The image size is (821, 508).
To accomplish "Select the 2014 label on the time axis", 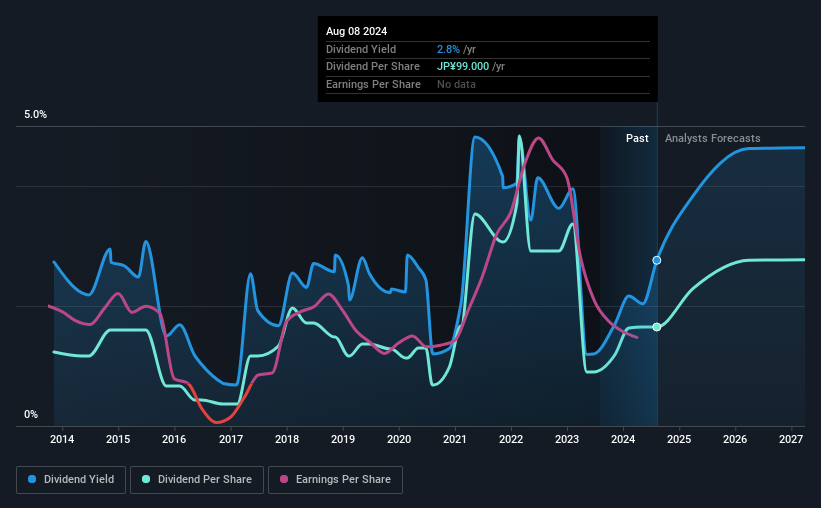I will click(62, 439).
